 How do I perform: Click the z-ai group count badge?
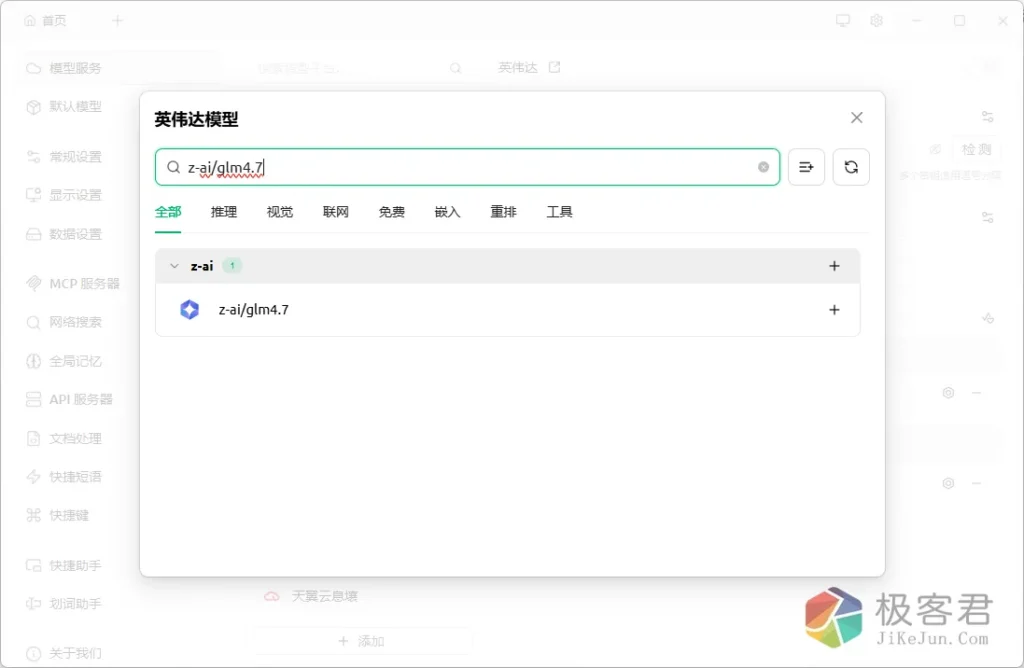tap(232, 266)
